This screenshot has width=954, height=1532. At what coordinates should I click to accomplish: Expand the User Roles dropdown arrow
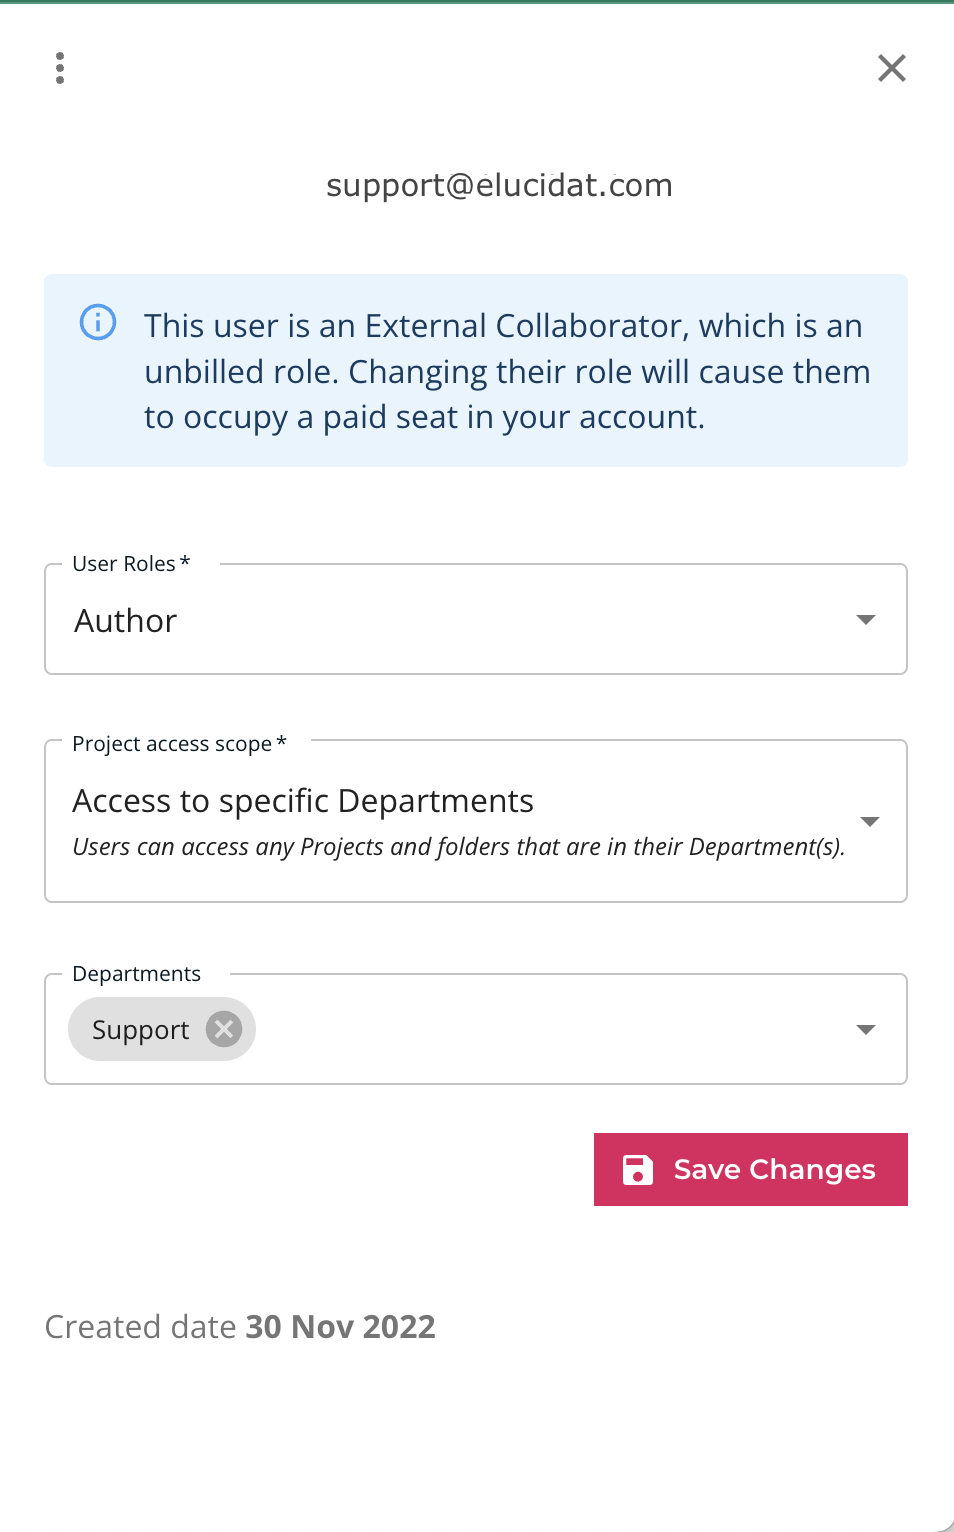pos(866,620)
